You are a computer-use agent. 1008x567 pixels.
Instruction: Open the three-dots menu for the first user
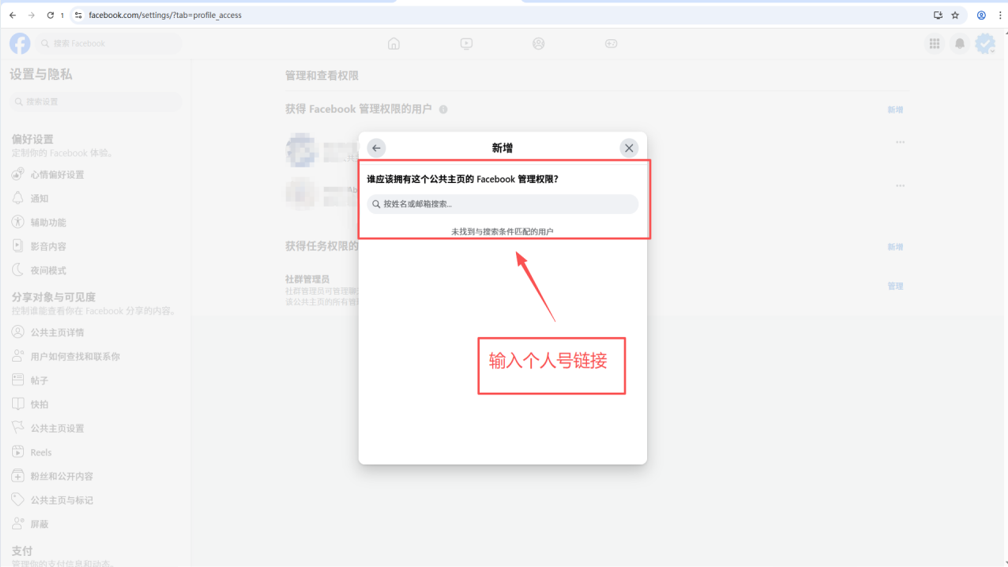900,143
